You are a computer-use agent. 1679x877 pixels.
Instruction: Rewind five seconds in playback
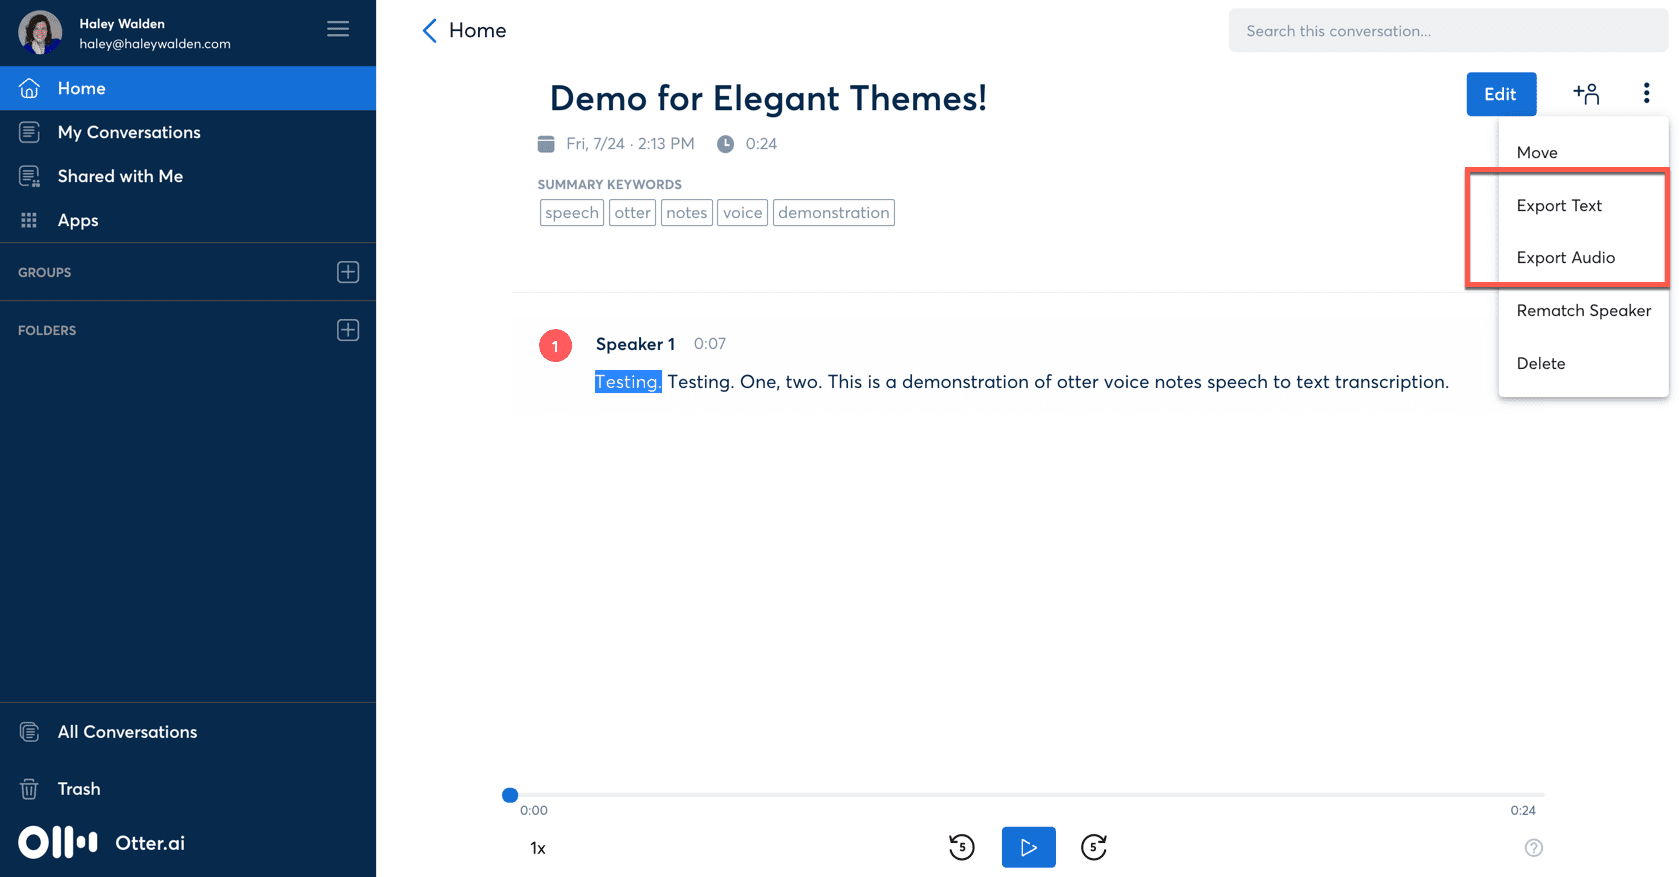click(x=962, y=847)
